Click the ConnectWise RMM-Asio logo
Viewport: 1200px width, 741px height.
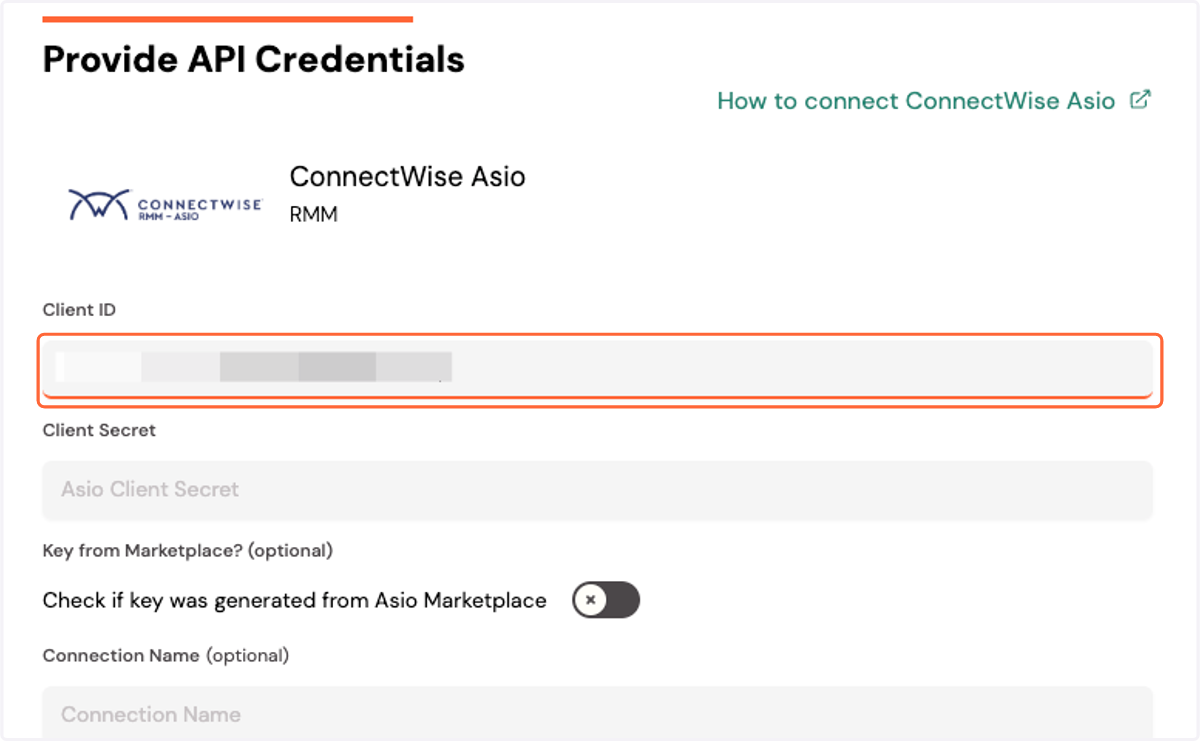(165, 204)
